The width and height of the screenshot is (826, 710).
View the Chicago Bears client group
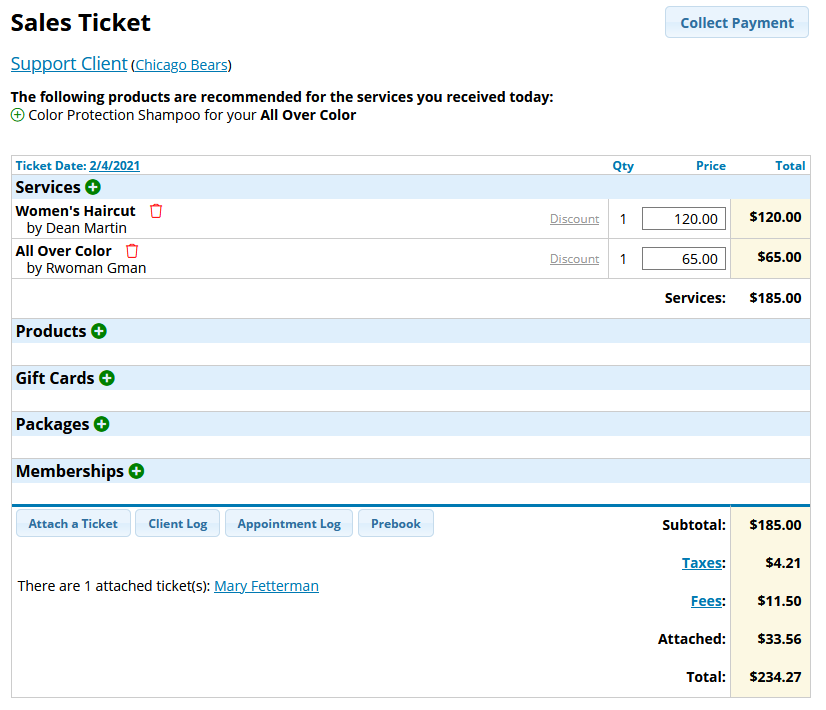point(181,64)
